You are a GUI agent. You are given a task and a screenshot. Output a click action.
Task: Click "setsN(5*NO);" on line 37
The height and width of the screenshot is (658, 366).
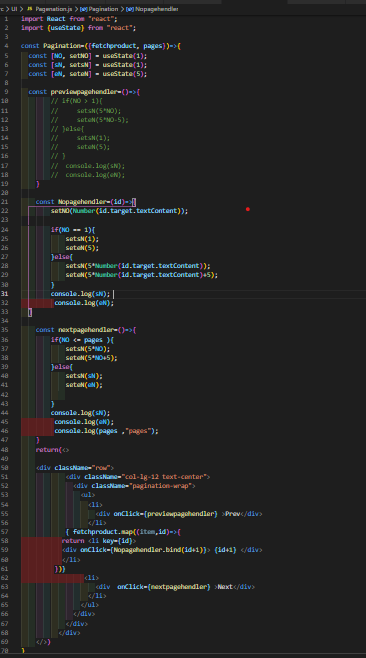[88, 349]
